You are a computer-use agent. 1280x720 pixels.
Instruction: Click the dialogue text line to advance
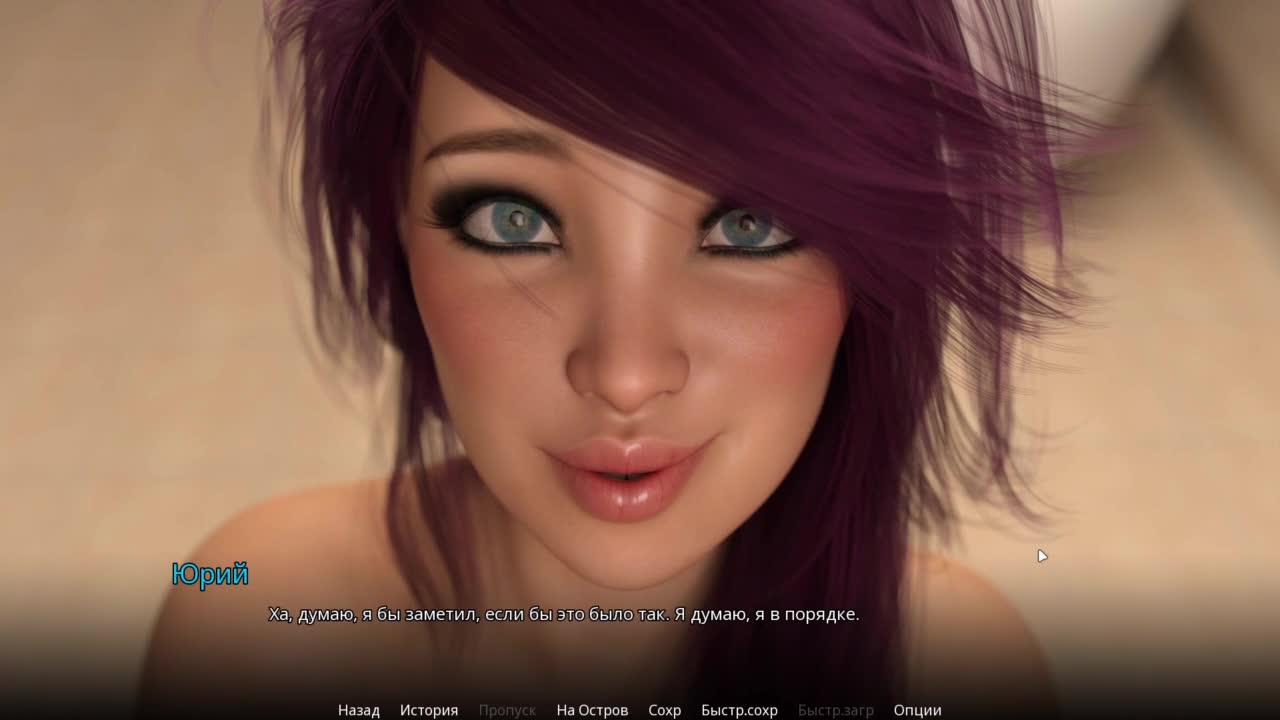tap(563, 615)
